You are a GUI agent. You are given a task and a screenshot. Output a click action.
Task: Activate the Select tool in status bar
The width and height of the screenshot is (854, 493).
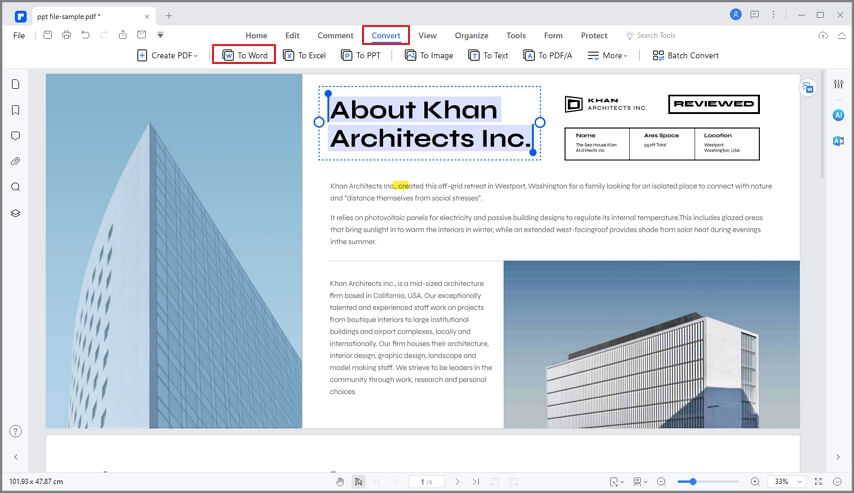[358, 482]
